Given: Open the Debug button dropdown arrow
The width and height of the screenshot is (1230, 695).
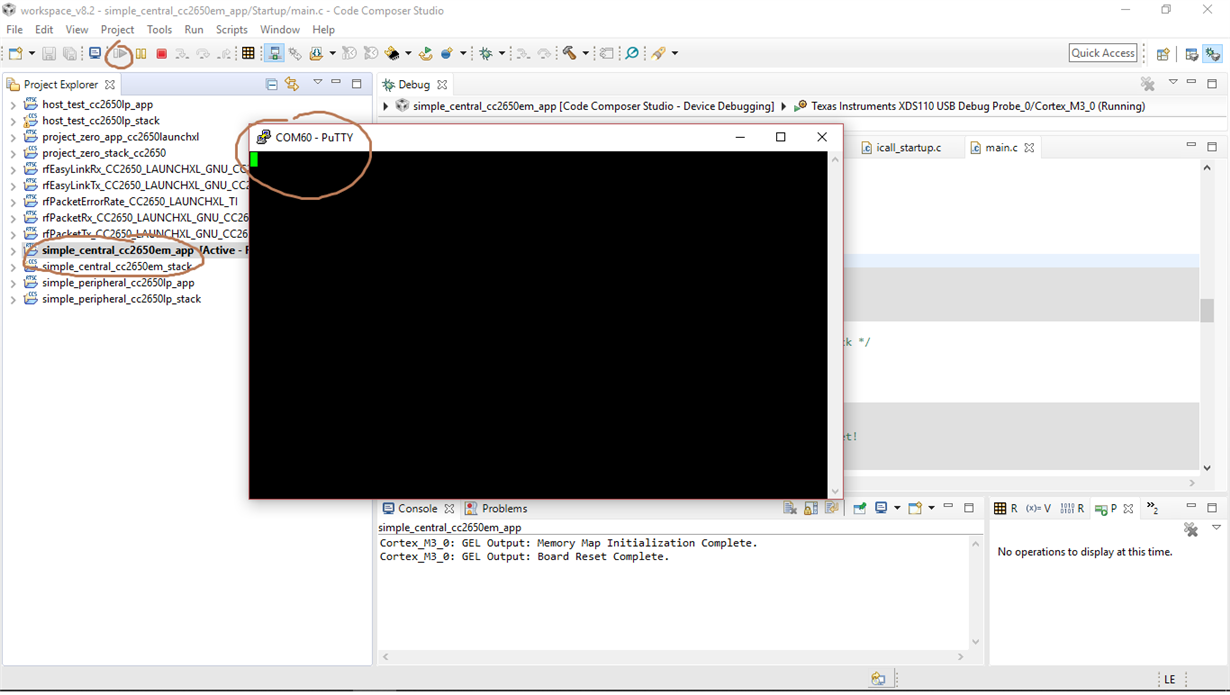Looking at the screenshot, I should point(502,53).
